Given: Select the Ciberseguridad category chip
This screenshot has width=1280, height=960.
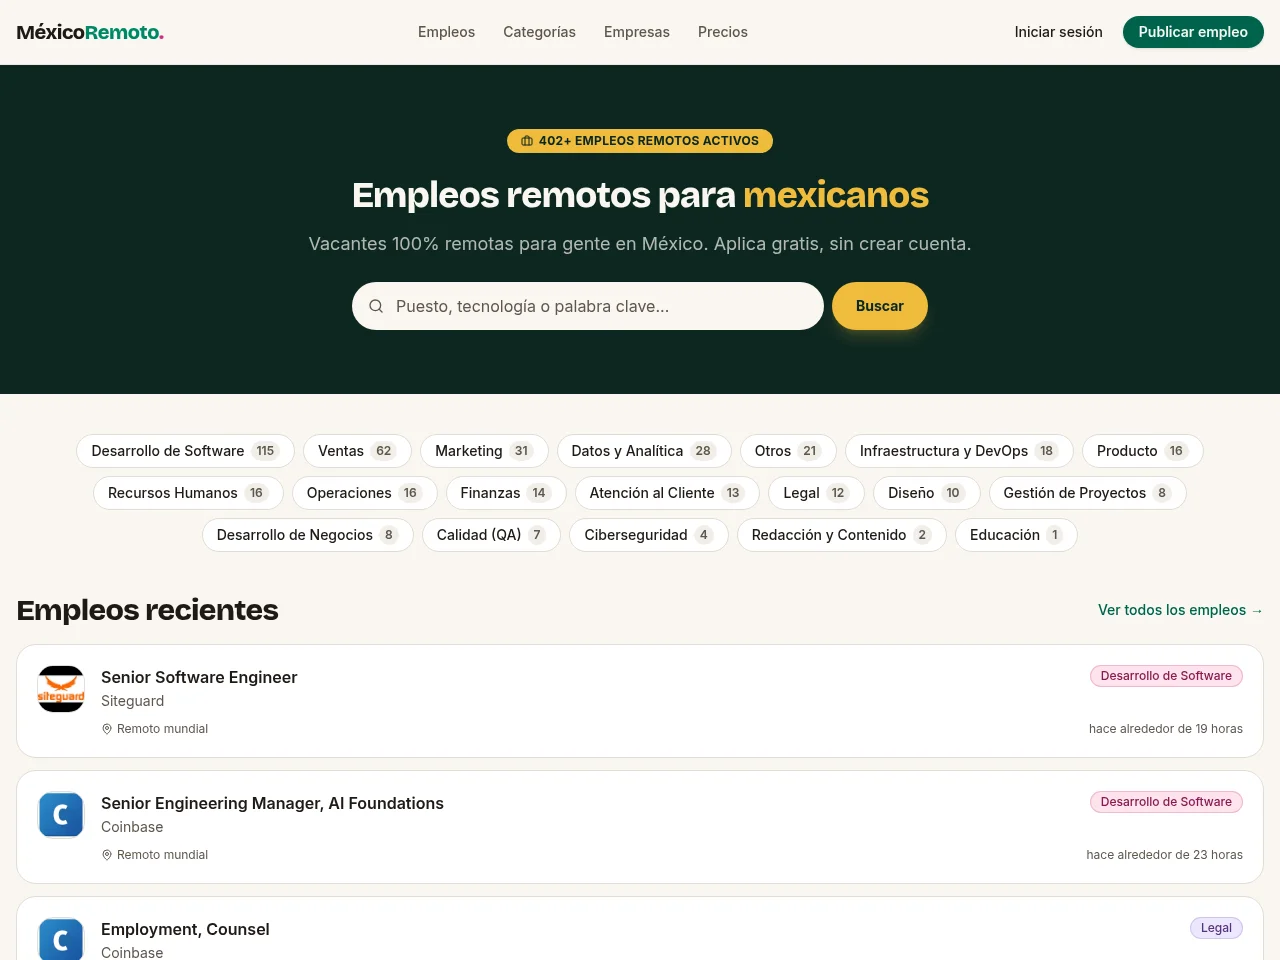Looking at the screenshot, I should click(x=648, y=535).
